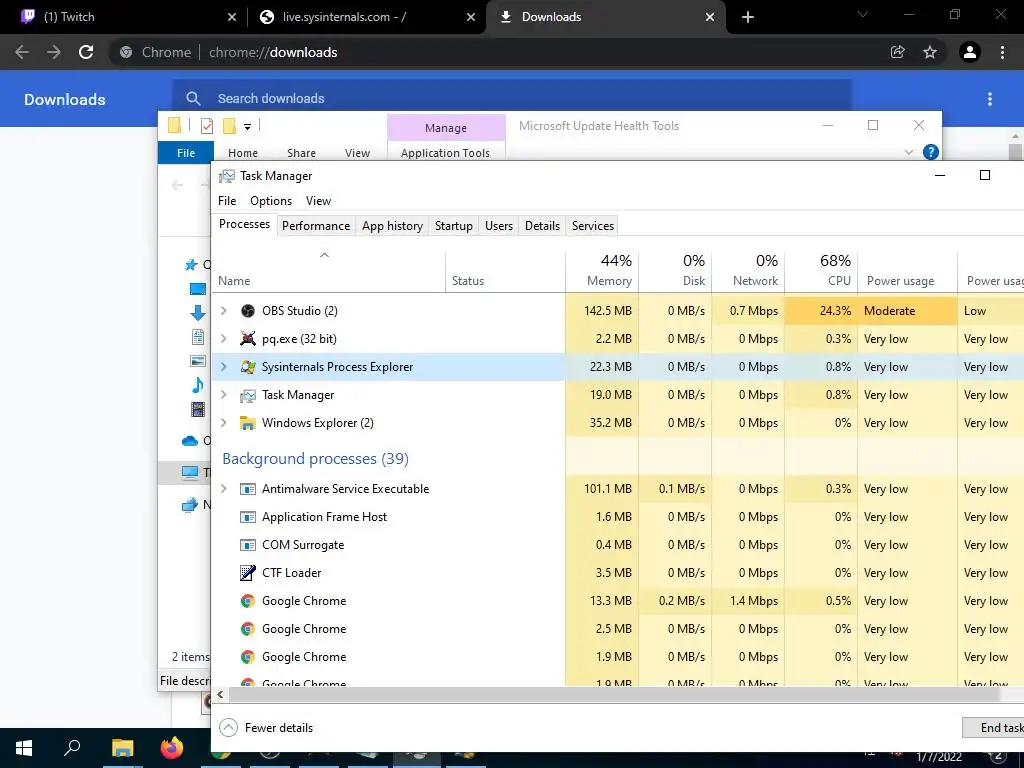Screen dimensions: 1024x768
Task: Sort processes by Name column header
Action: (328, 271)
